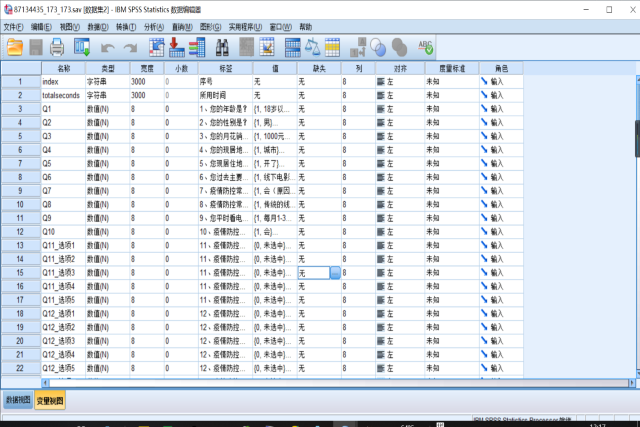Open the 分析(A) menu
Viewport: 640px width, 427px height.
(x=155, y=26)
